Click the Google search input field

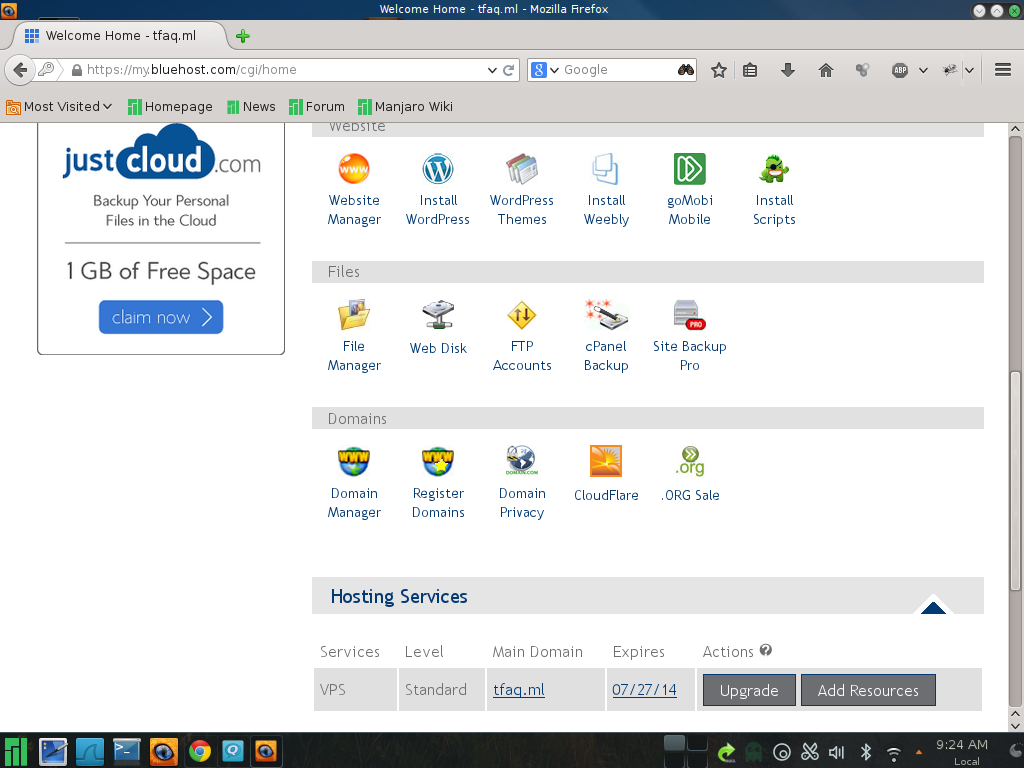(615, 70)
